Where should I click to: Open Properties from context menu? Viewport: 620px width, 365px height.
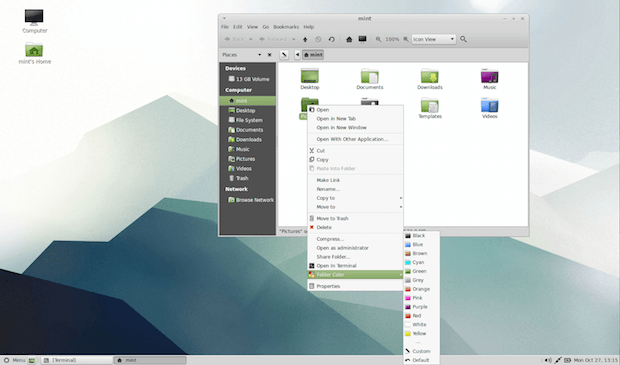[x=355, y=286]
